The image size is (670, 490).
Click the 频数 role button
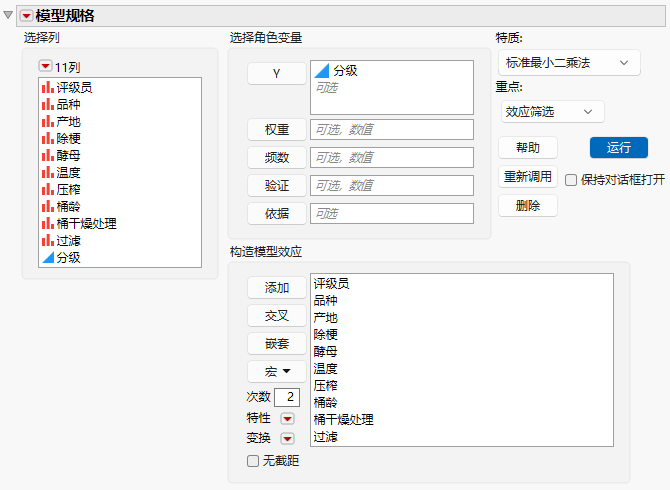coord(277,158)
